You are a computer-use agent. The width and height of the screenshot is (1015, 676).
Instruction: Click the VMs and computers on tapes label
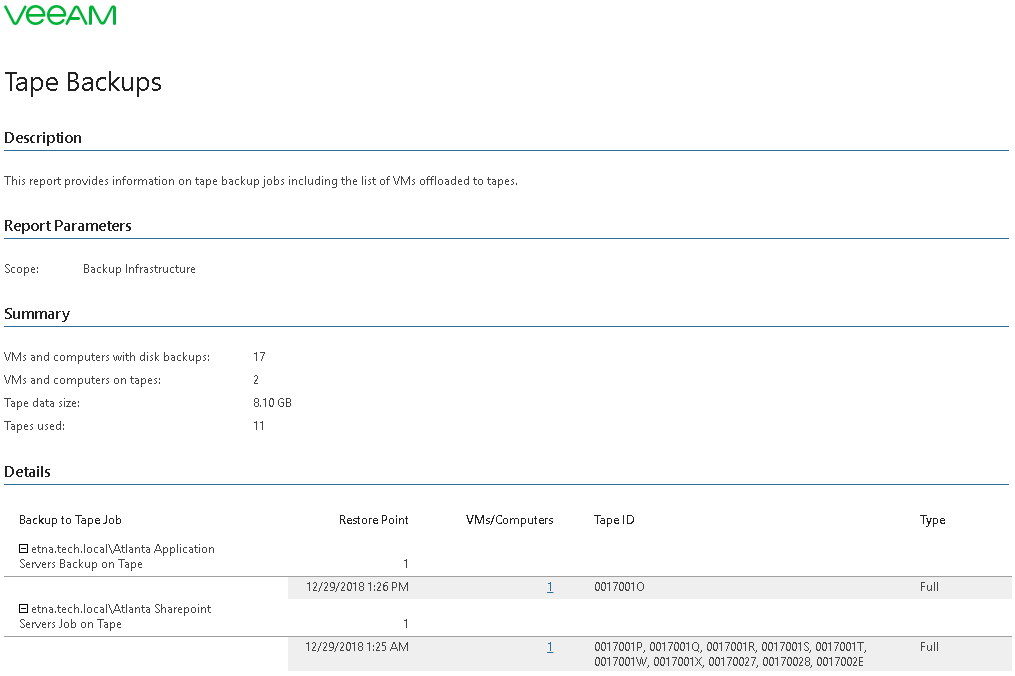(82, 380)
